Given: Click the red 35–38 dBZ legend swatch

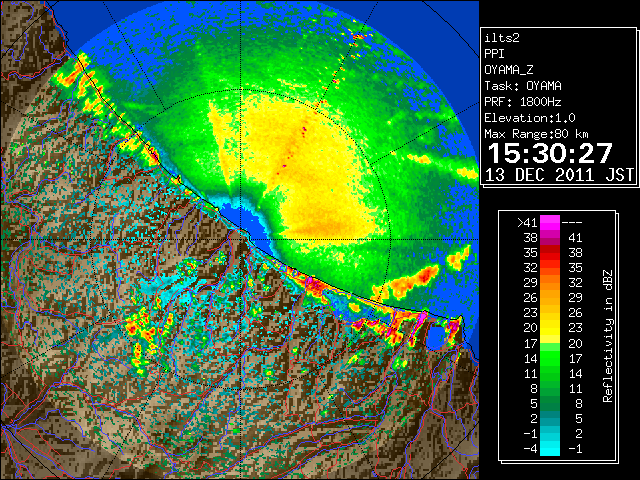Looking at the screenshot, I should point(550,253).
